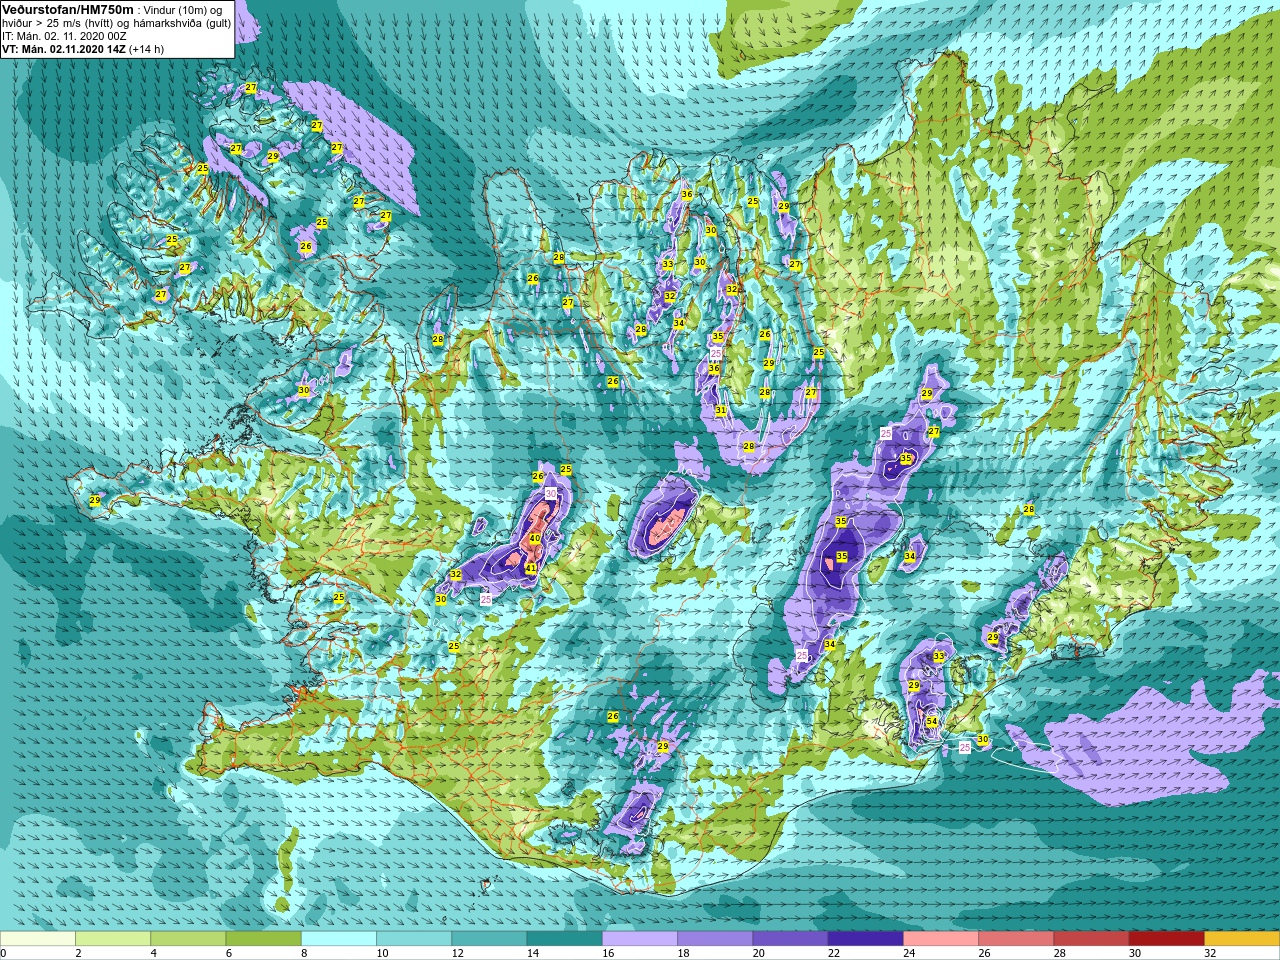
Task: Select the 16–18 lavender legend swatch
Action: tap(640, 939)
